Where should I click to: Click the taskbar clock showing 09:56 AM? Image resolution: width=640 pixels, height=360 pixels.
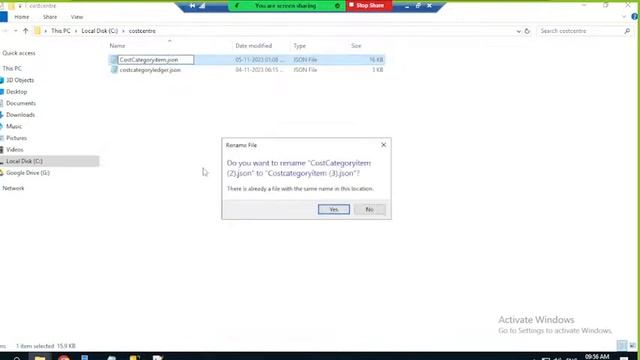597,357
